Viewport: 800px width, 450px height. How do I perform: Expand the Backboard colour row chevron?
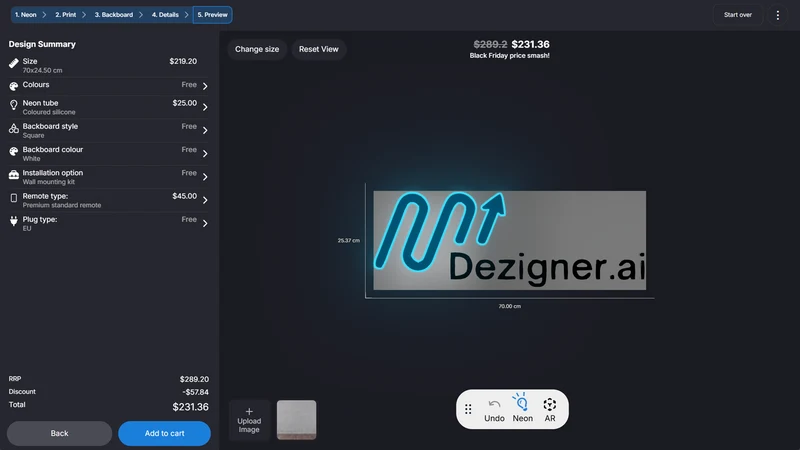click(x=205, y=154)
